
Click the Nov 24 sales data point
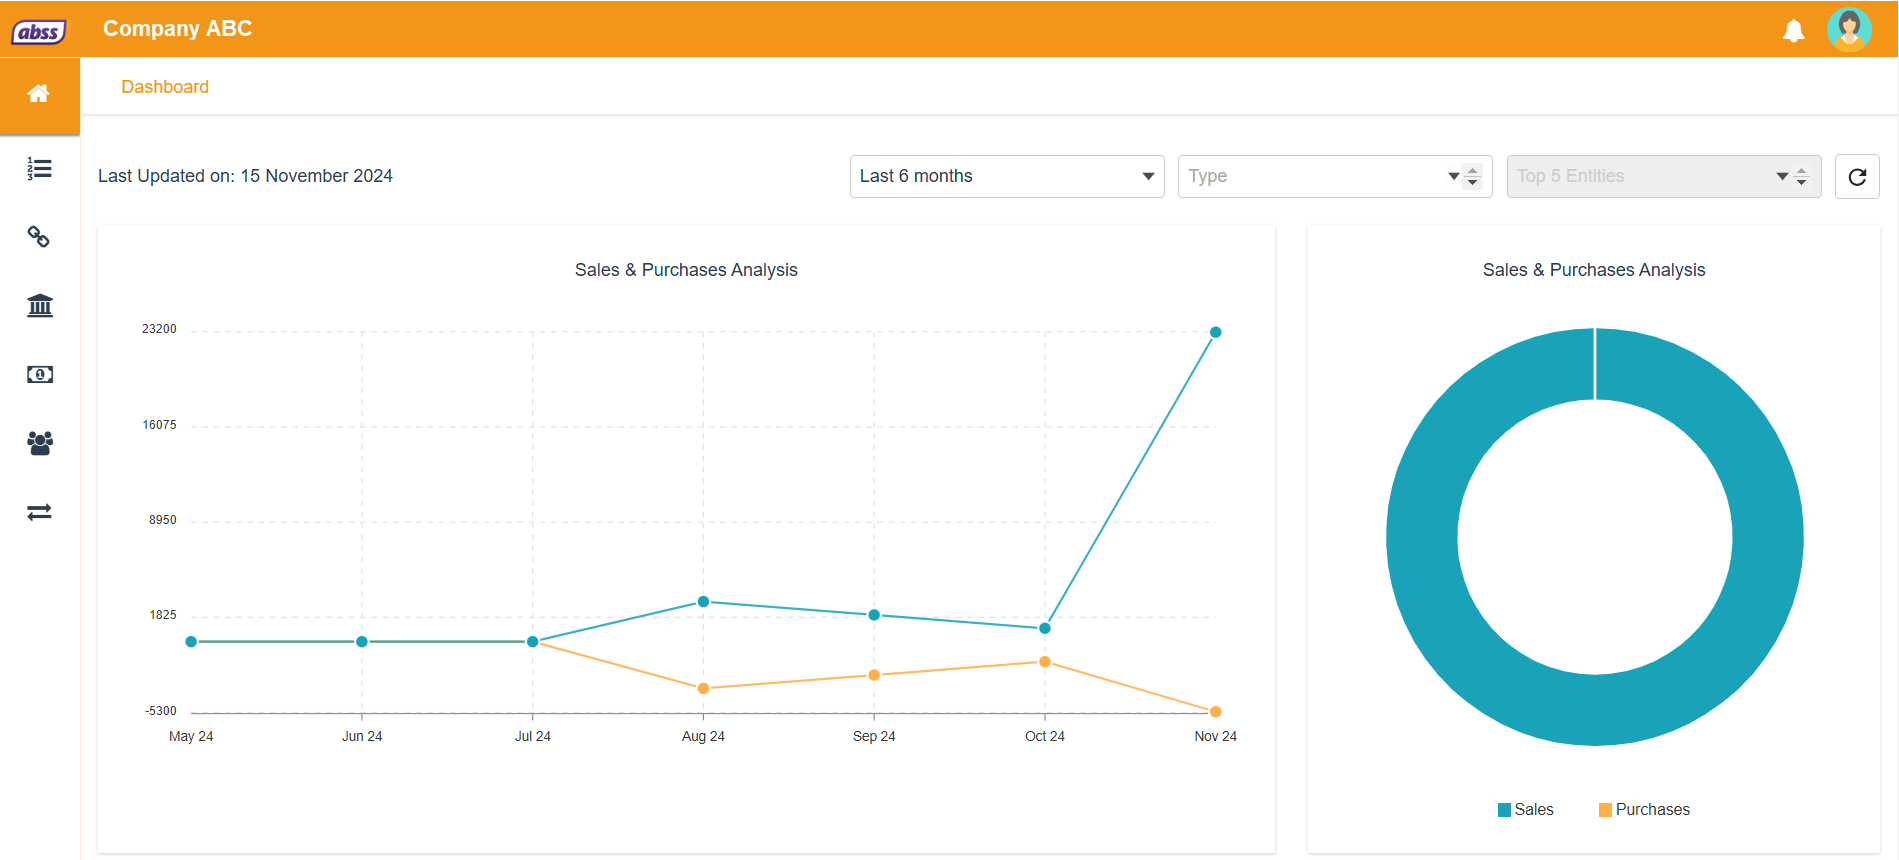(1215, 332)
